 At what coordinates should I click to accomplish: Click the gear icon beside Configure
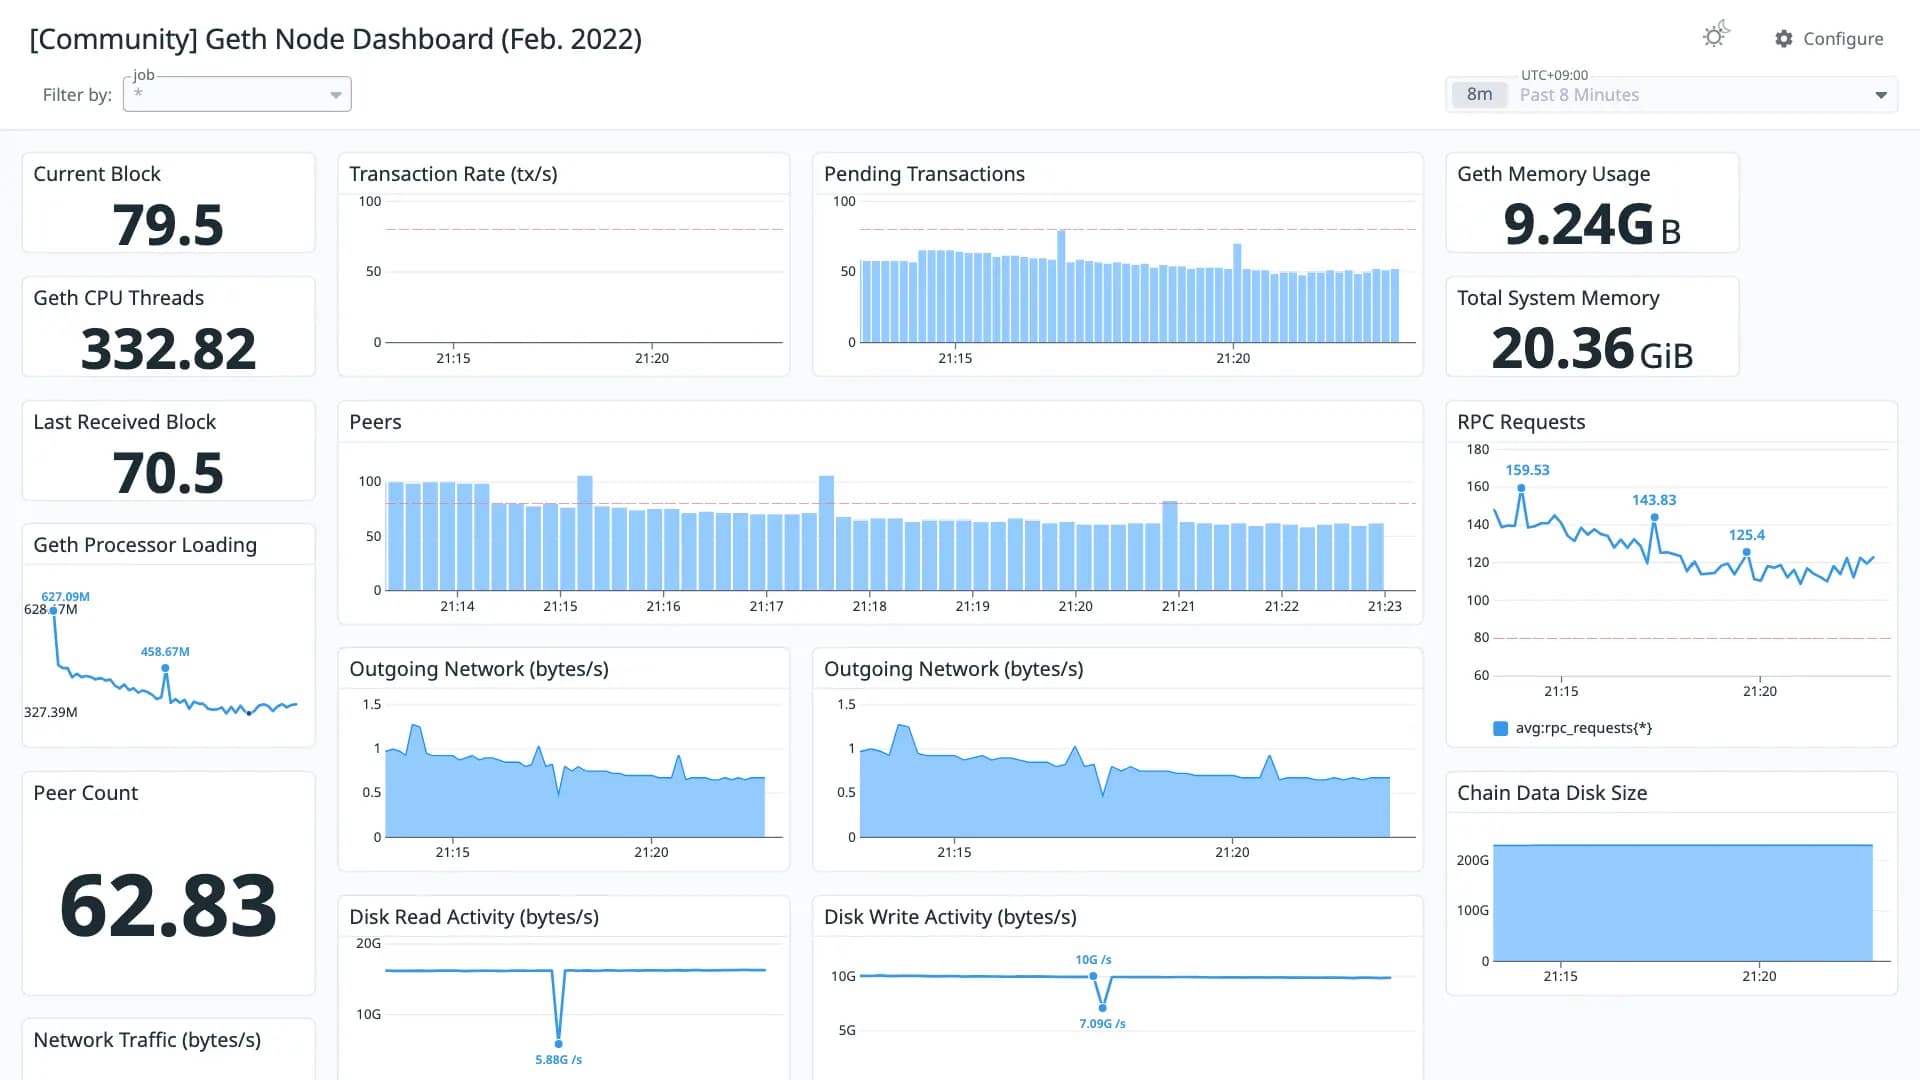[x=1784, y=38]
